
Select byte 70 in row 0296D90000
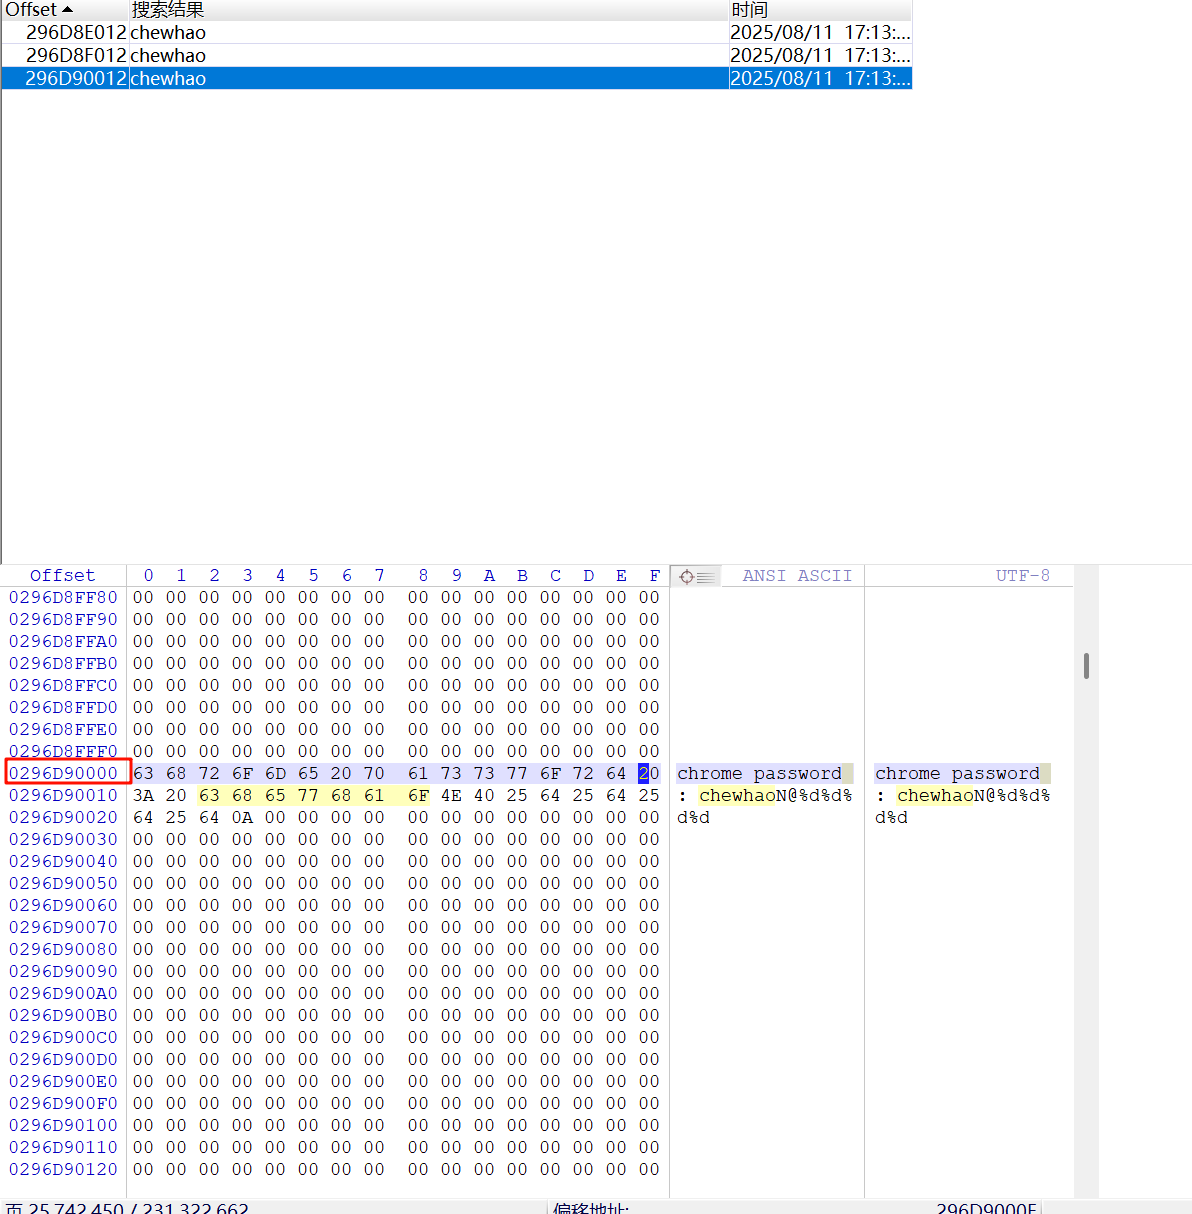click(x=374, y=773)
